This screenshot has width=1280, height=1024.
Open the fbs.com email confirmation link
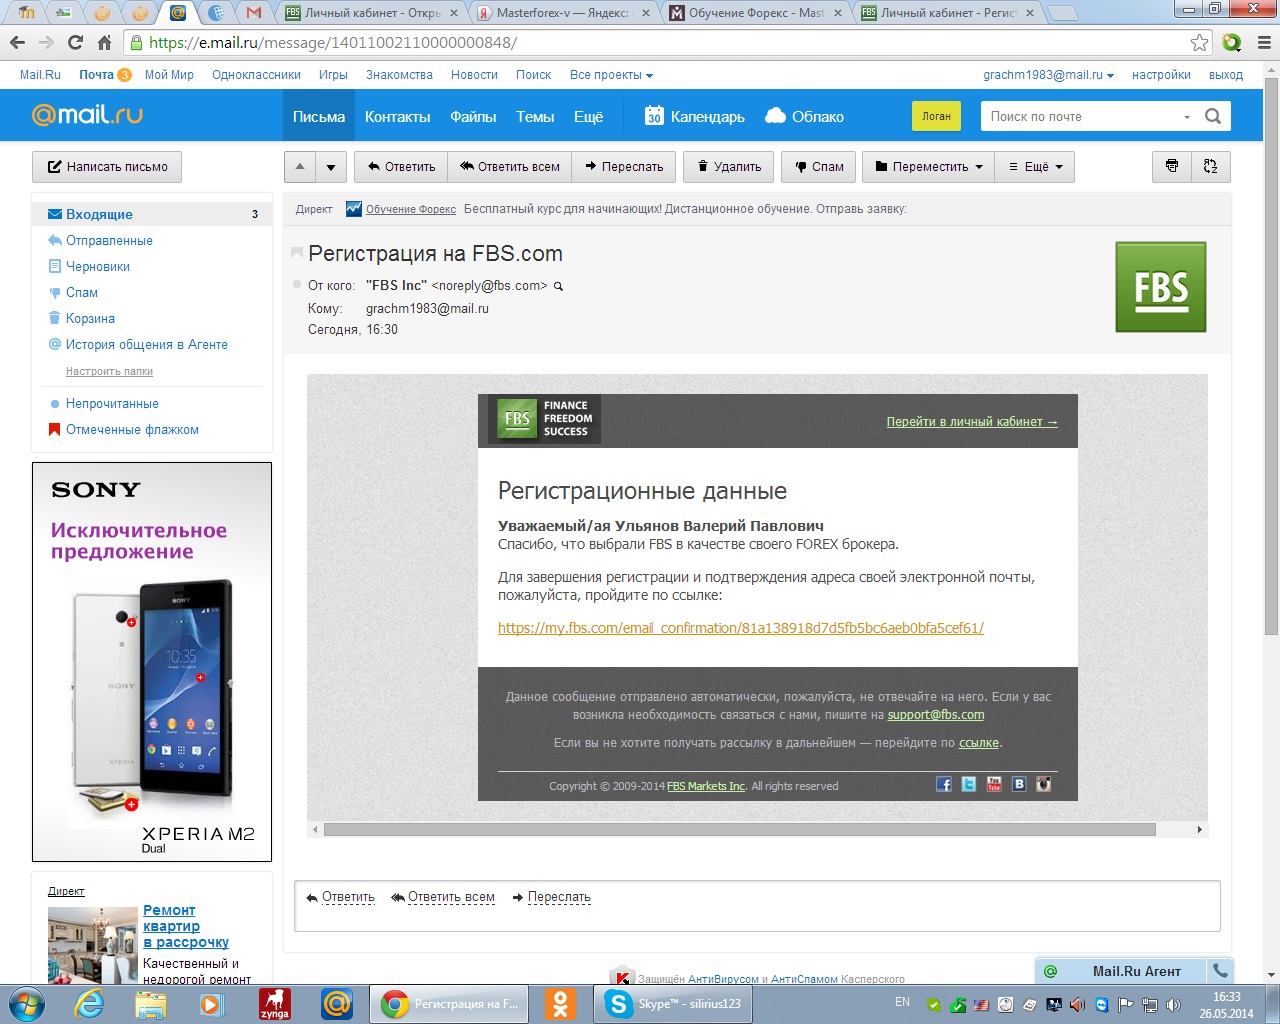coord(740,628)
